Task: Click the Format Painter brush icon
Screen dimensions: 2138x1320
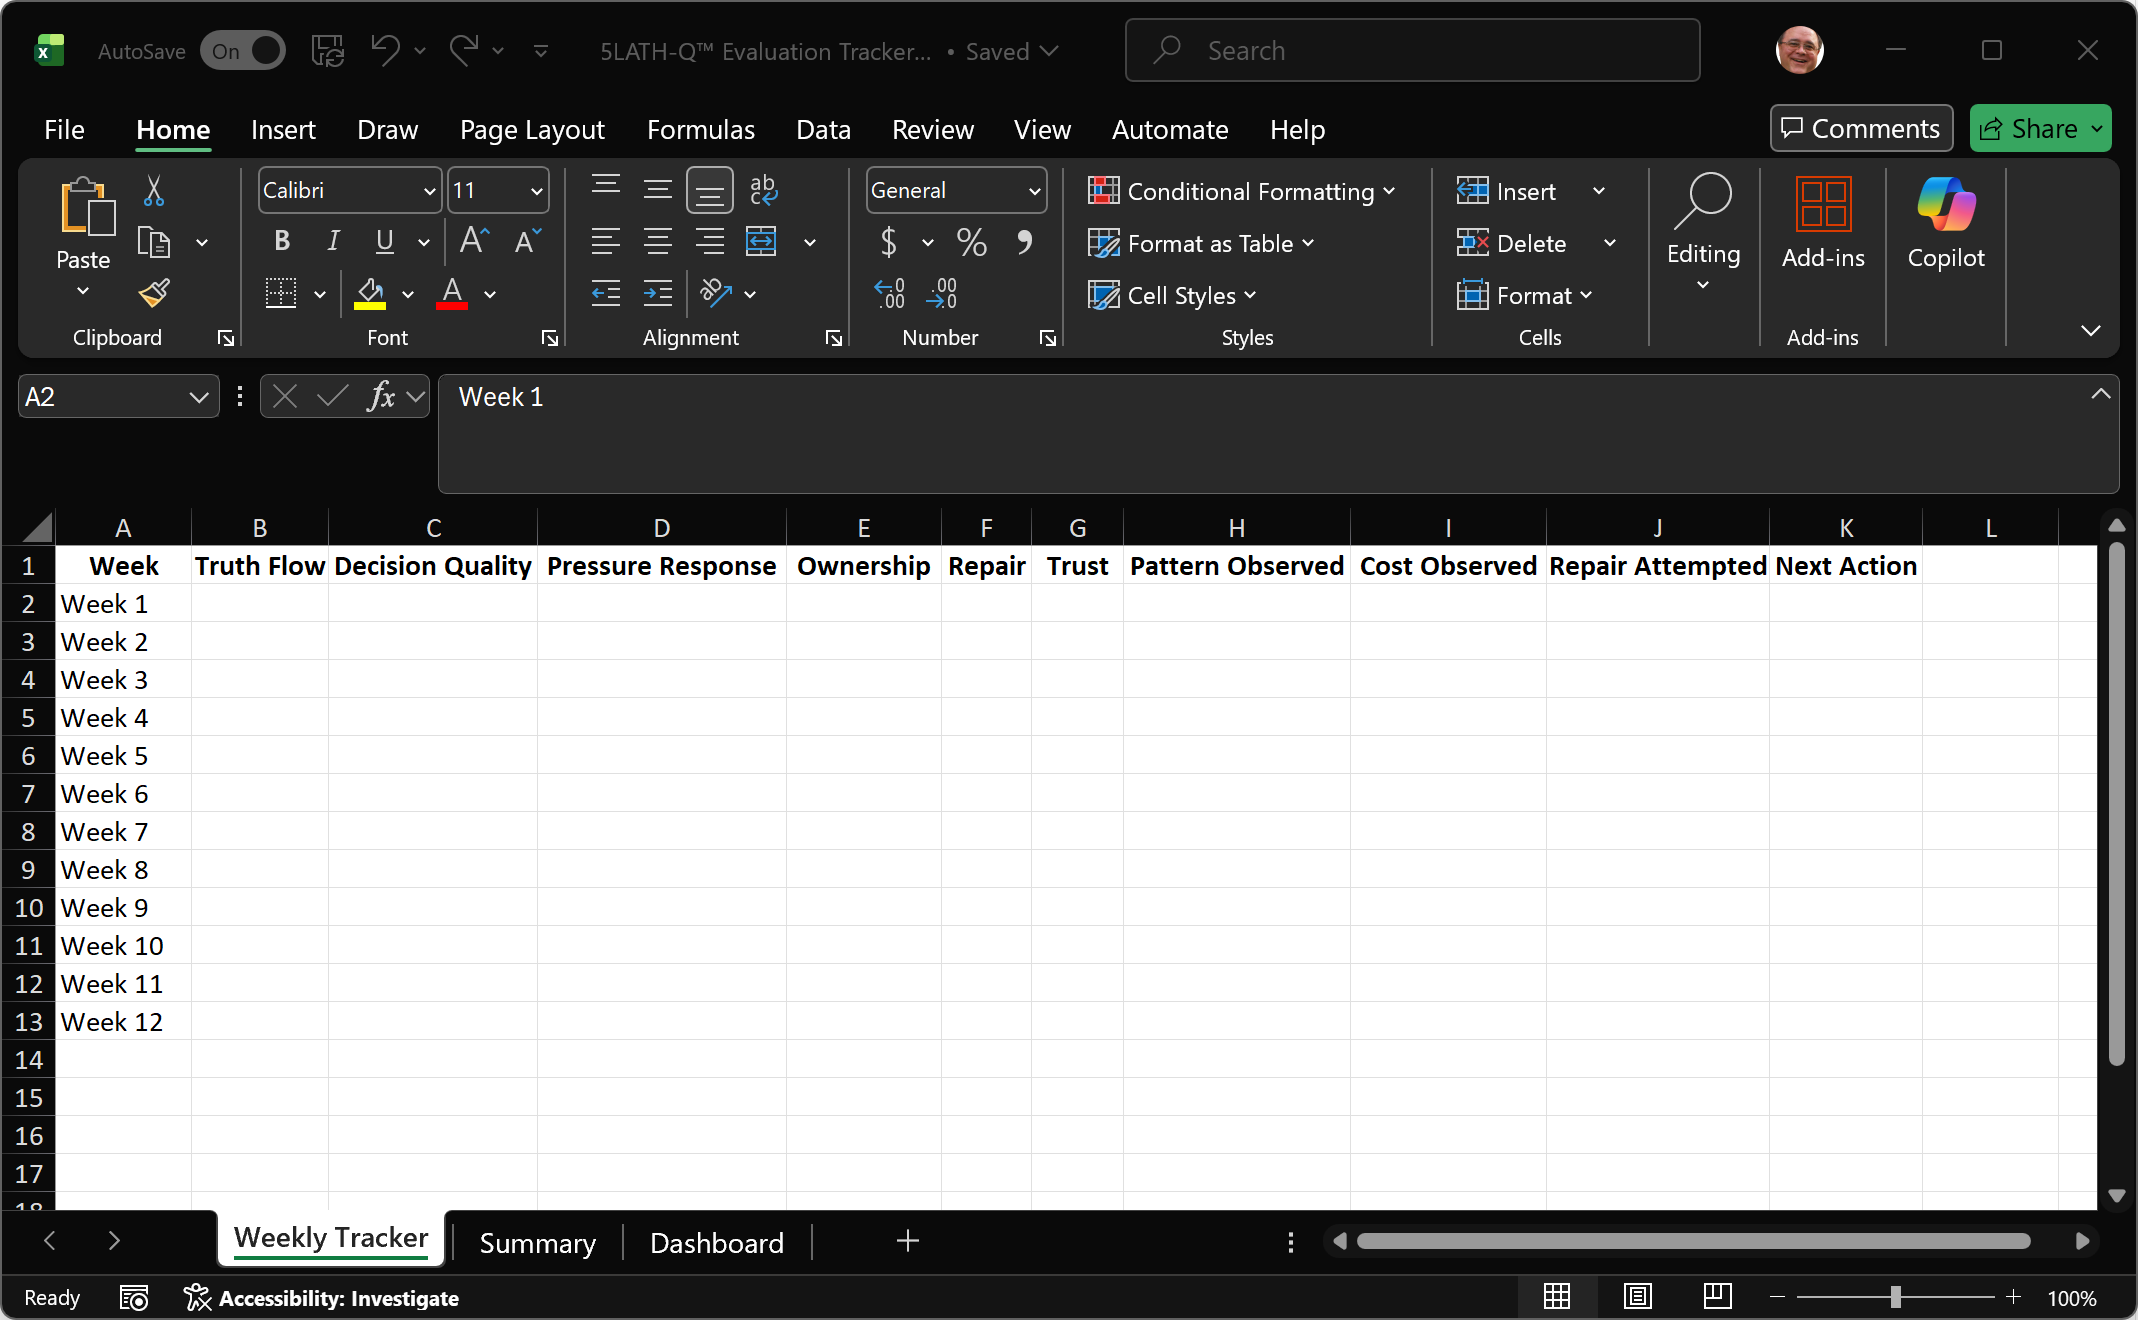Action: (x=154, y=293)
